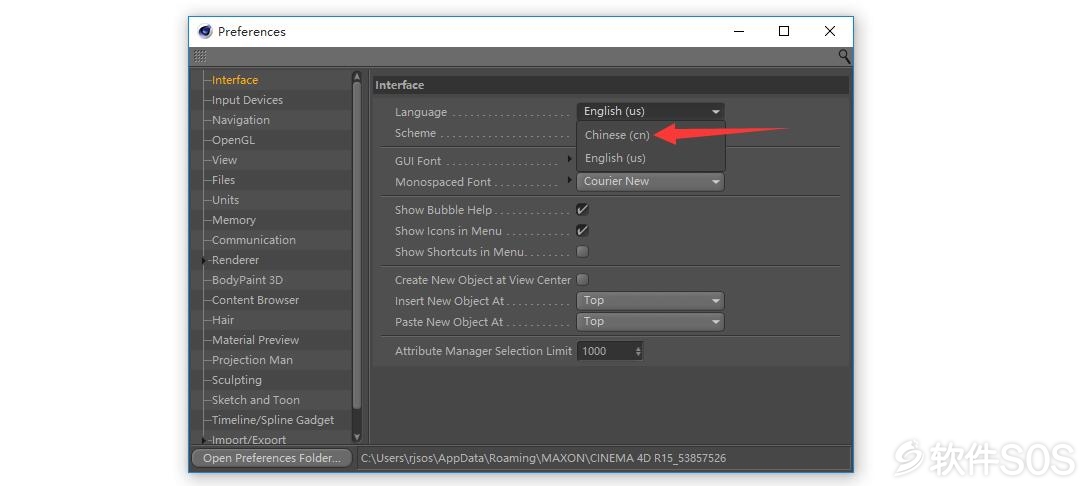Screen dimensions: 1091x486
Task: Select Interface in the category list
Action: point(234,80)
